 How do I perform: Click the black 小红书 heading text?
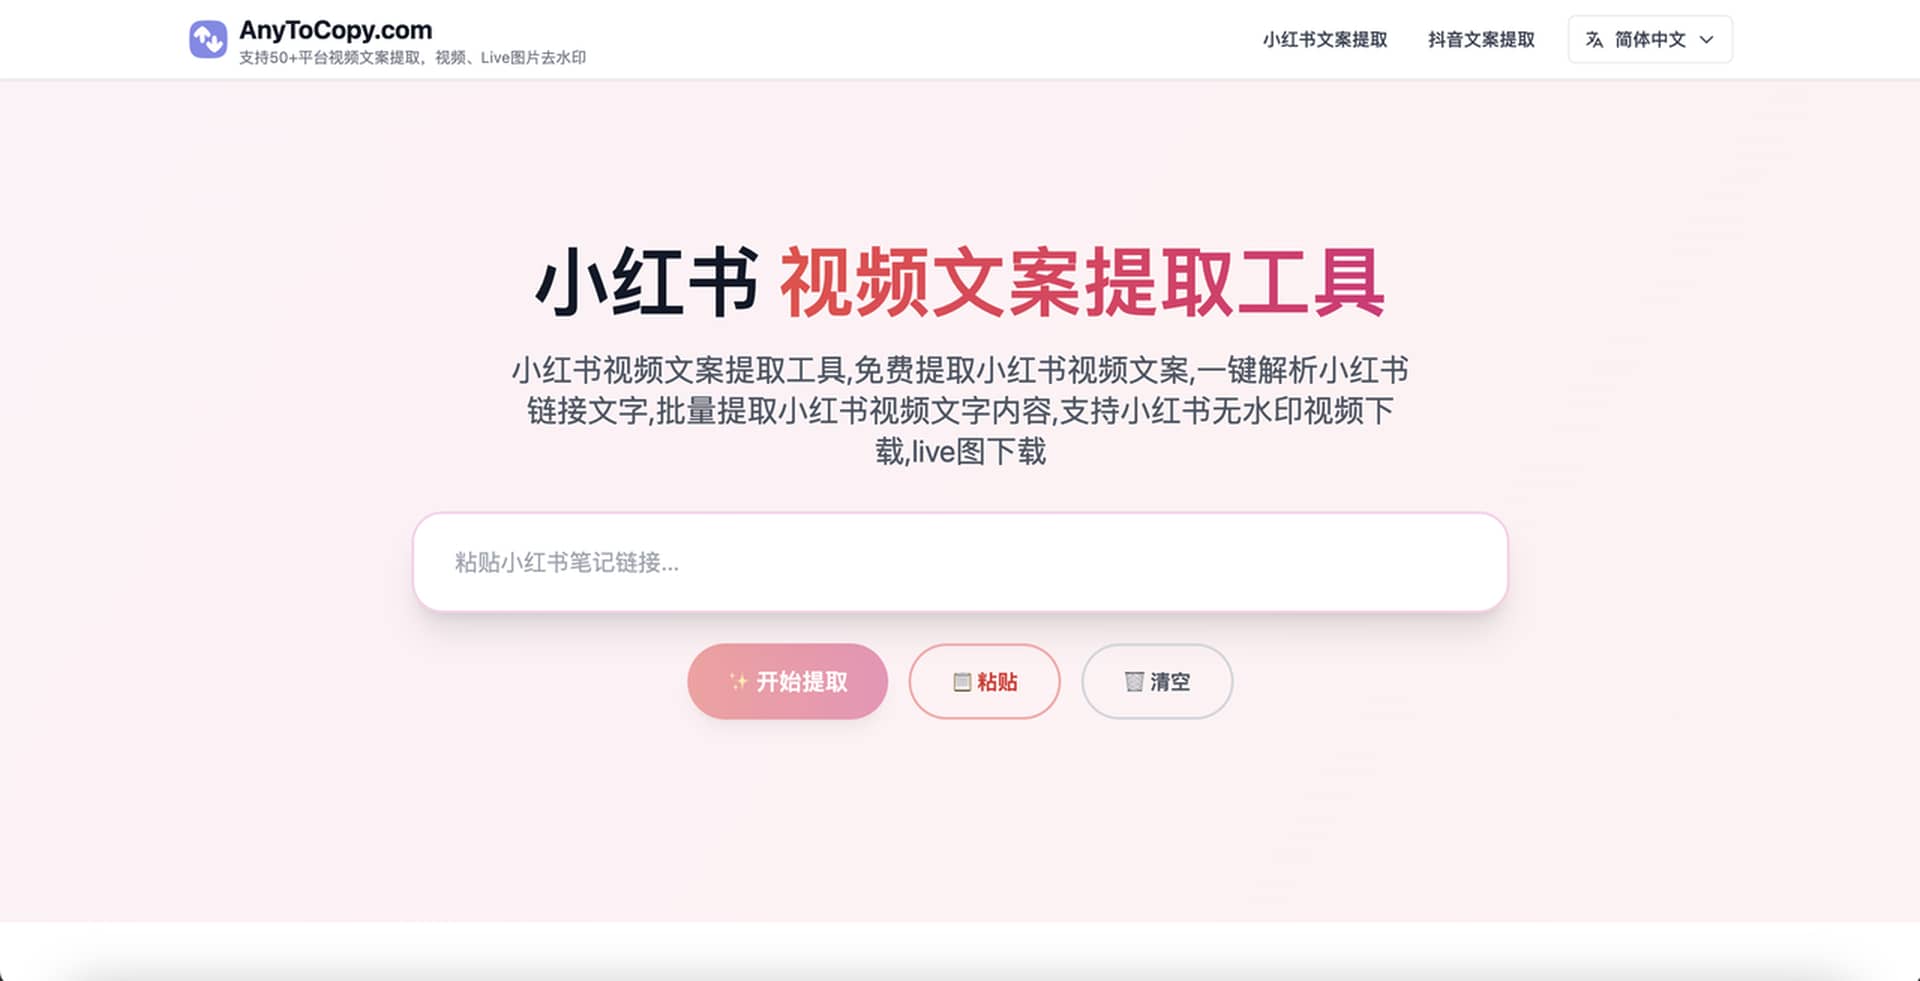pyautogui.click(x=647, y=283)
